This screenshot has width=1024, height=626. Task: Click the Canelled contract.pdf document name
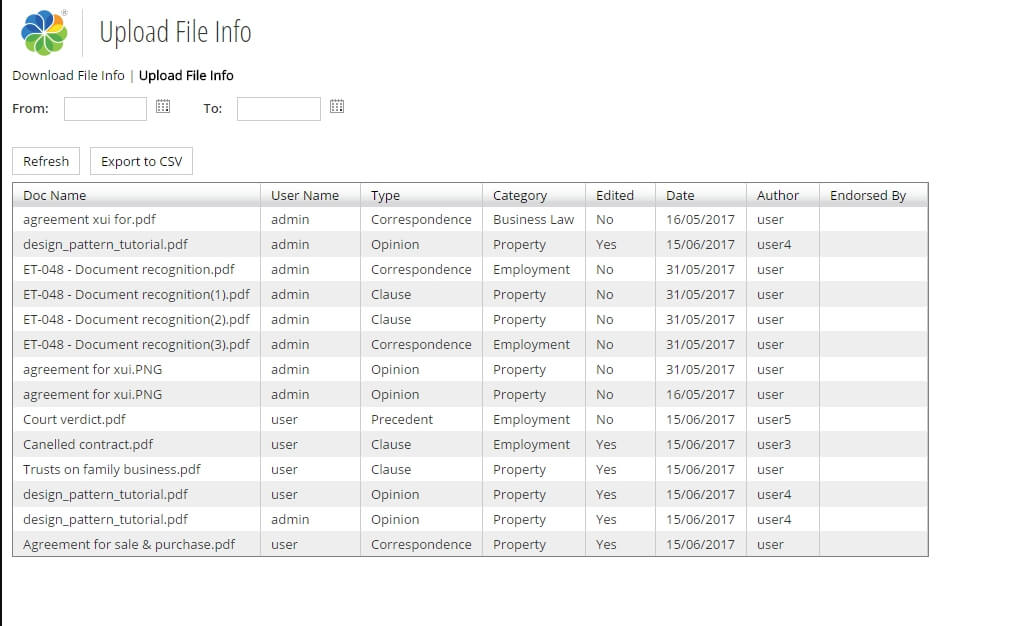coord(88,445)
